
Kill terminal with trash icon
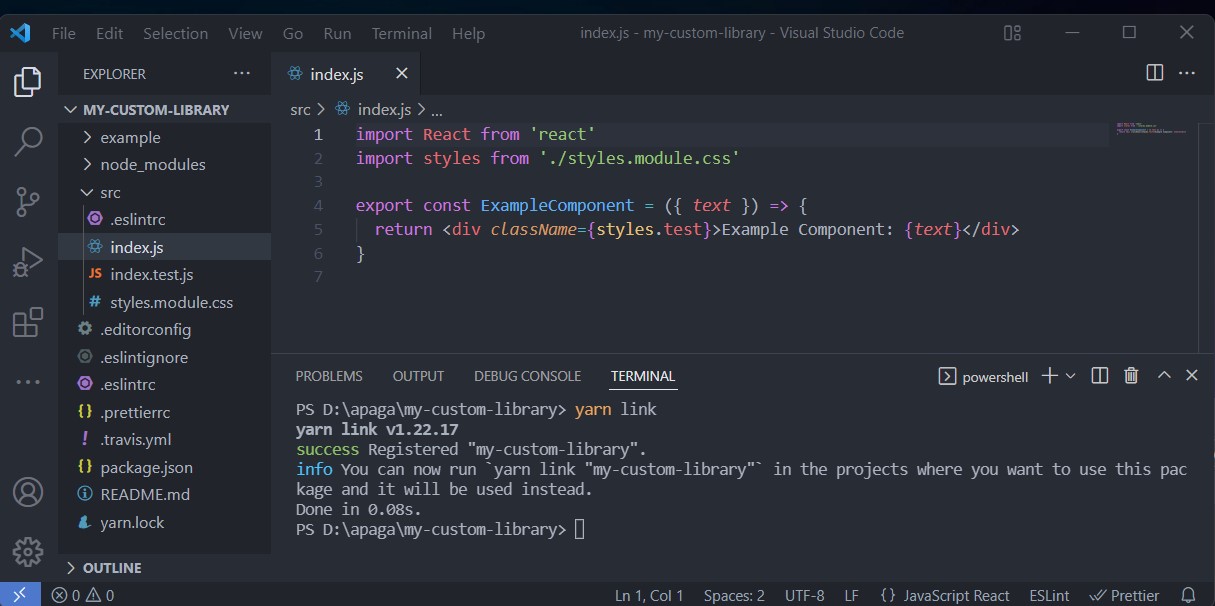1131,376
